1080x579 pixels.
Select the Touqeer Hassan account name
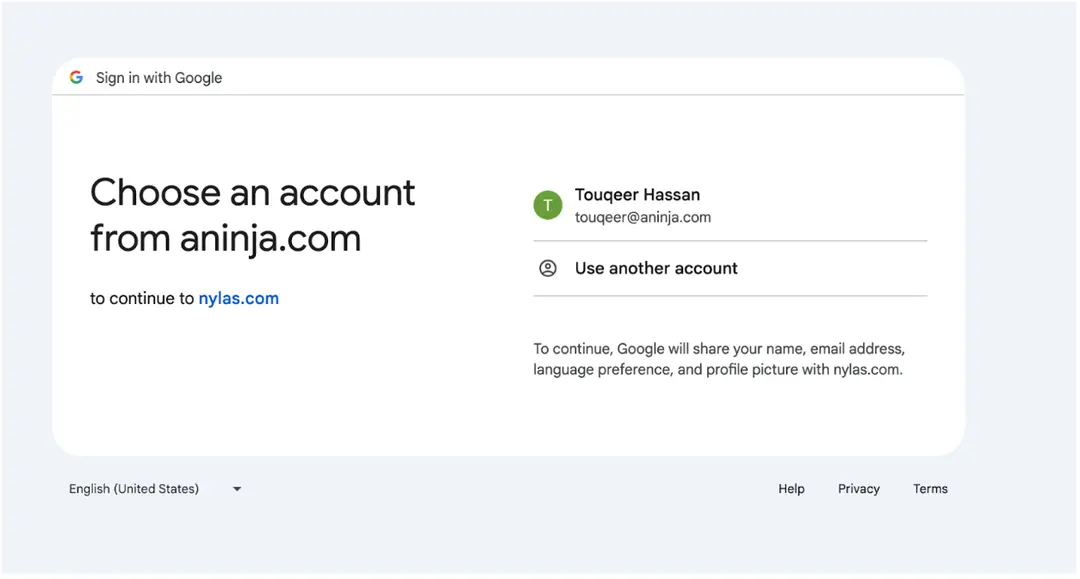tap(637, 195)
